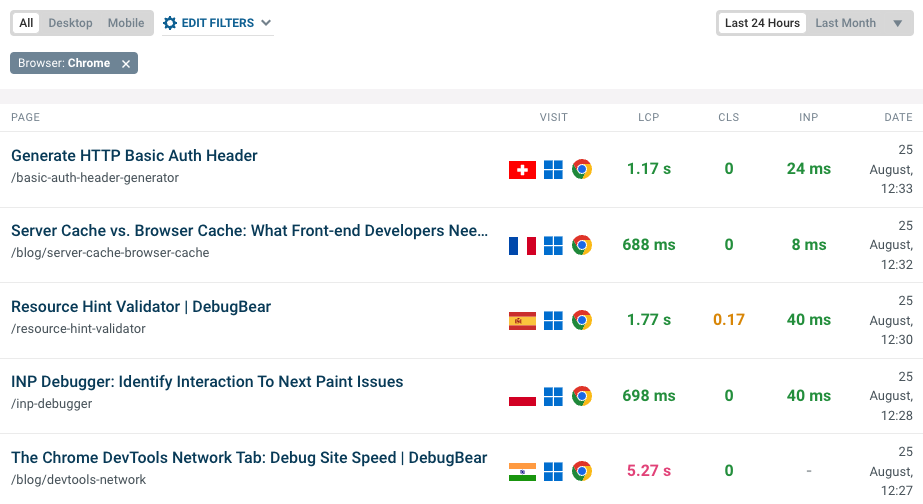
Task: Click the 25 August 12:32 date
Action: [891, 245]
